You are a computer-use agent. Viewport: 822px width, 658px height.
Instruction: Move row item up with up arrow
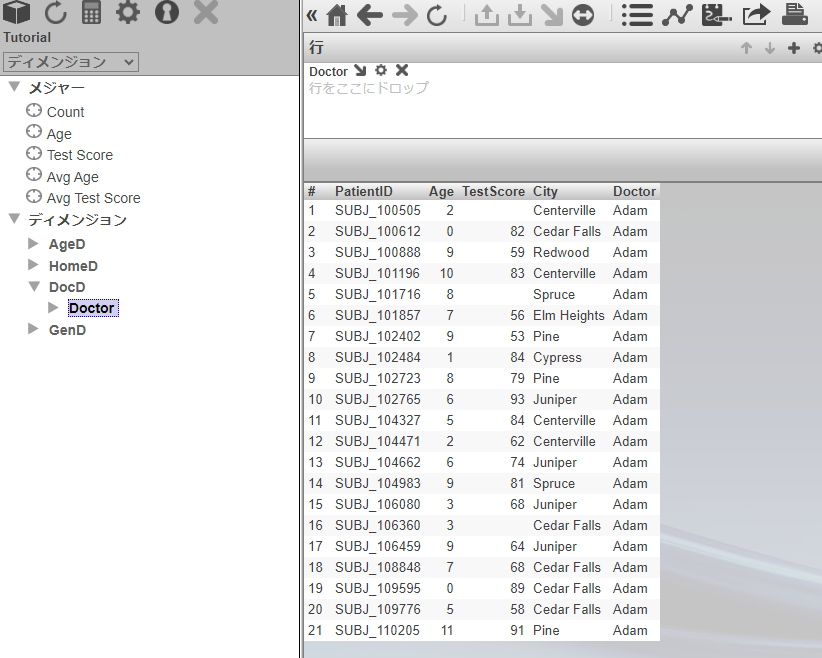[x=746, y=48]
